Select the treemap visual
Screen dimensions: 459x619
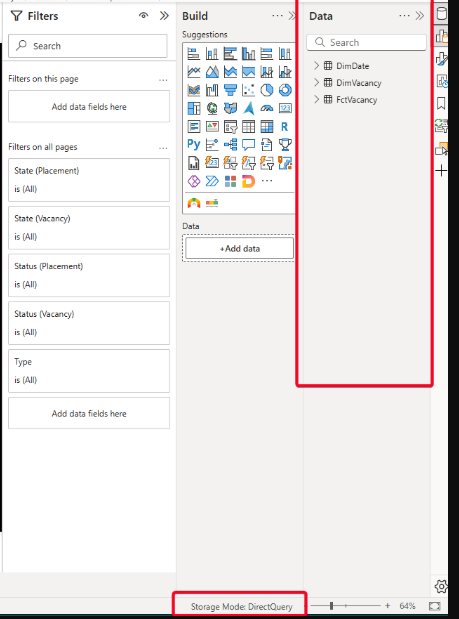tap(193, 108)
